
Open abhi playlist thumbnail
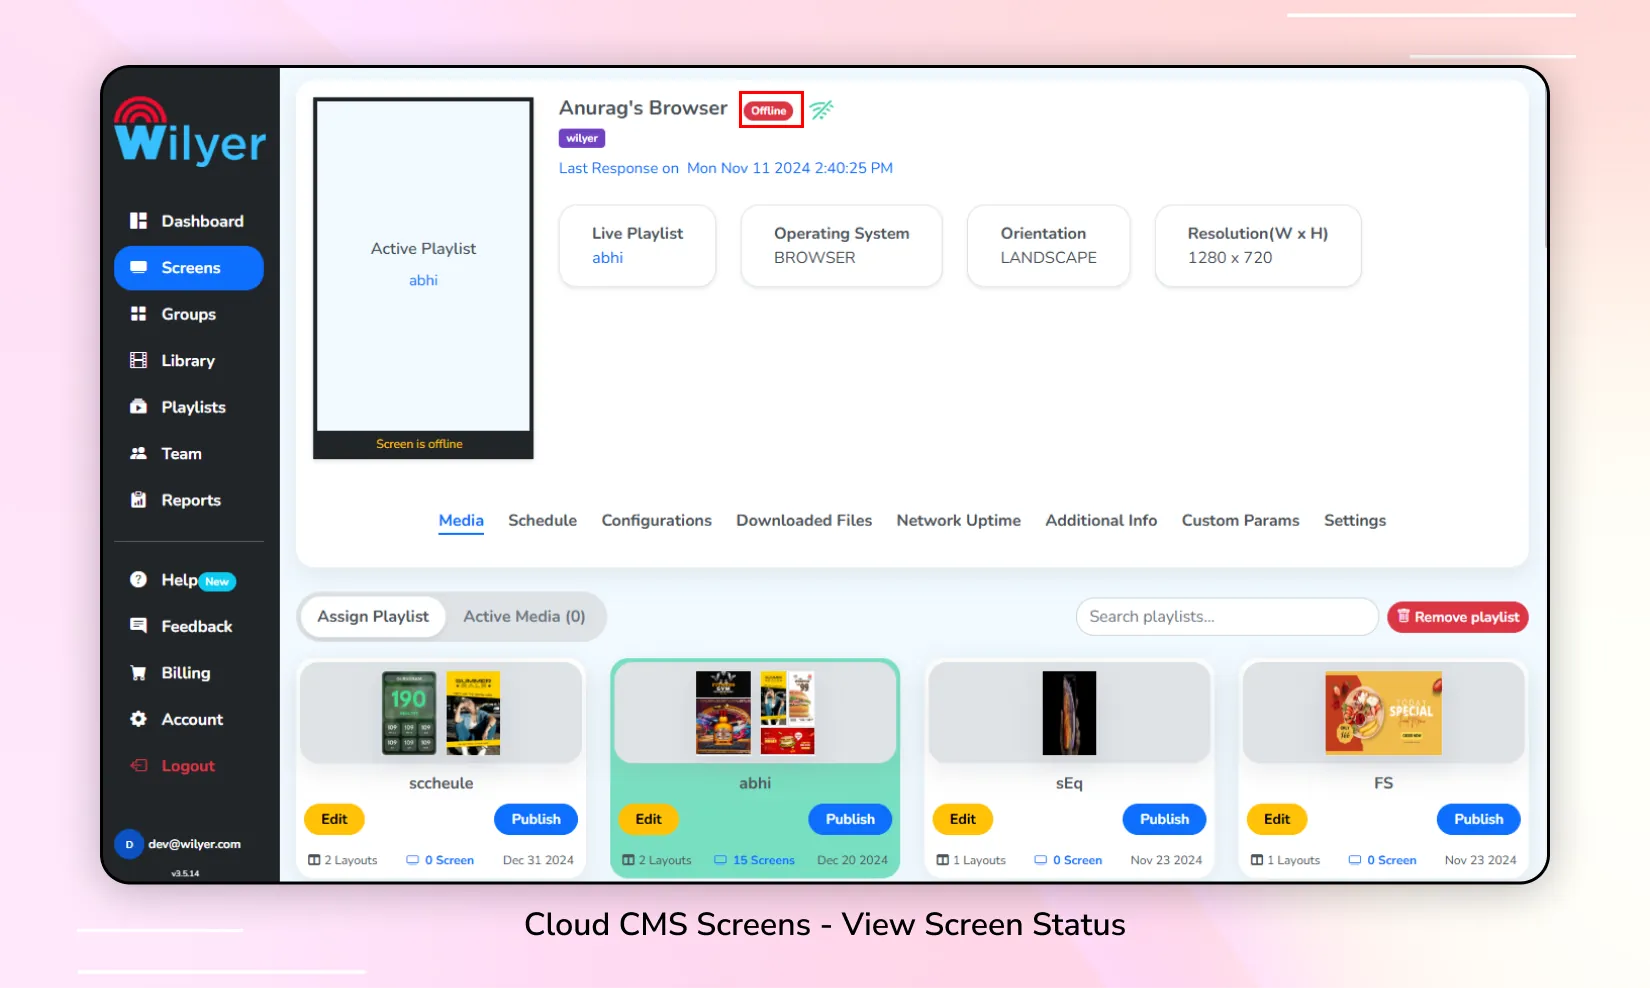click(755, 712)
